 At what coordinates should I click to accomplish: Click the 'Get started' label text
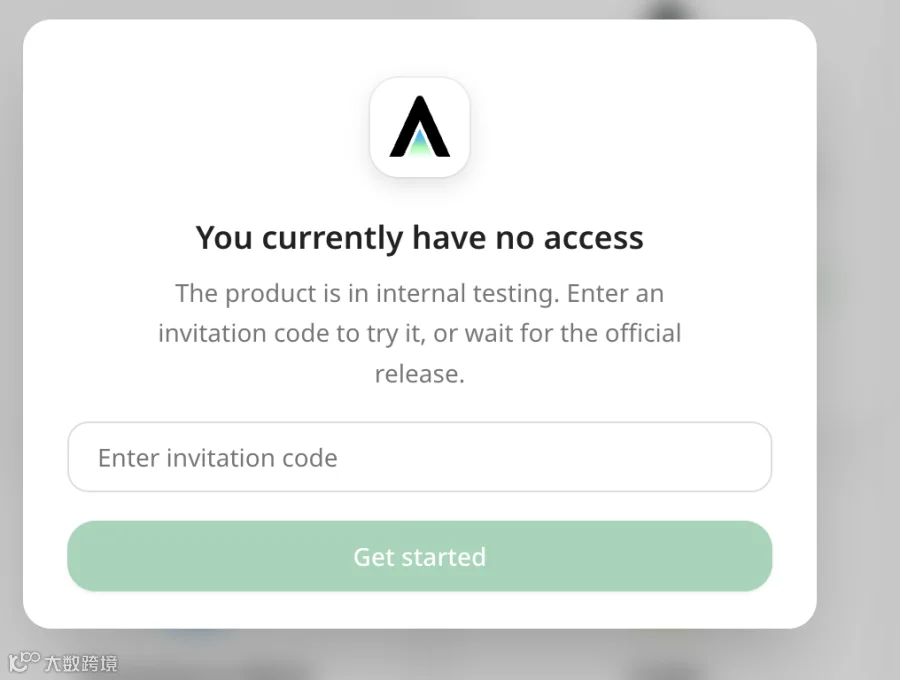(x=420, y=557)
